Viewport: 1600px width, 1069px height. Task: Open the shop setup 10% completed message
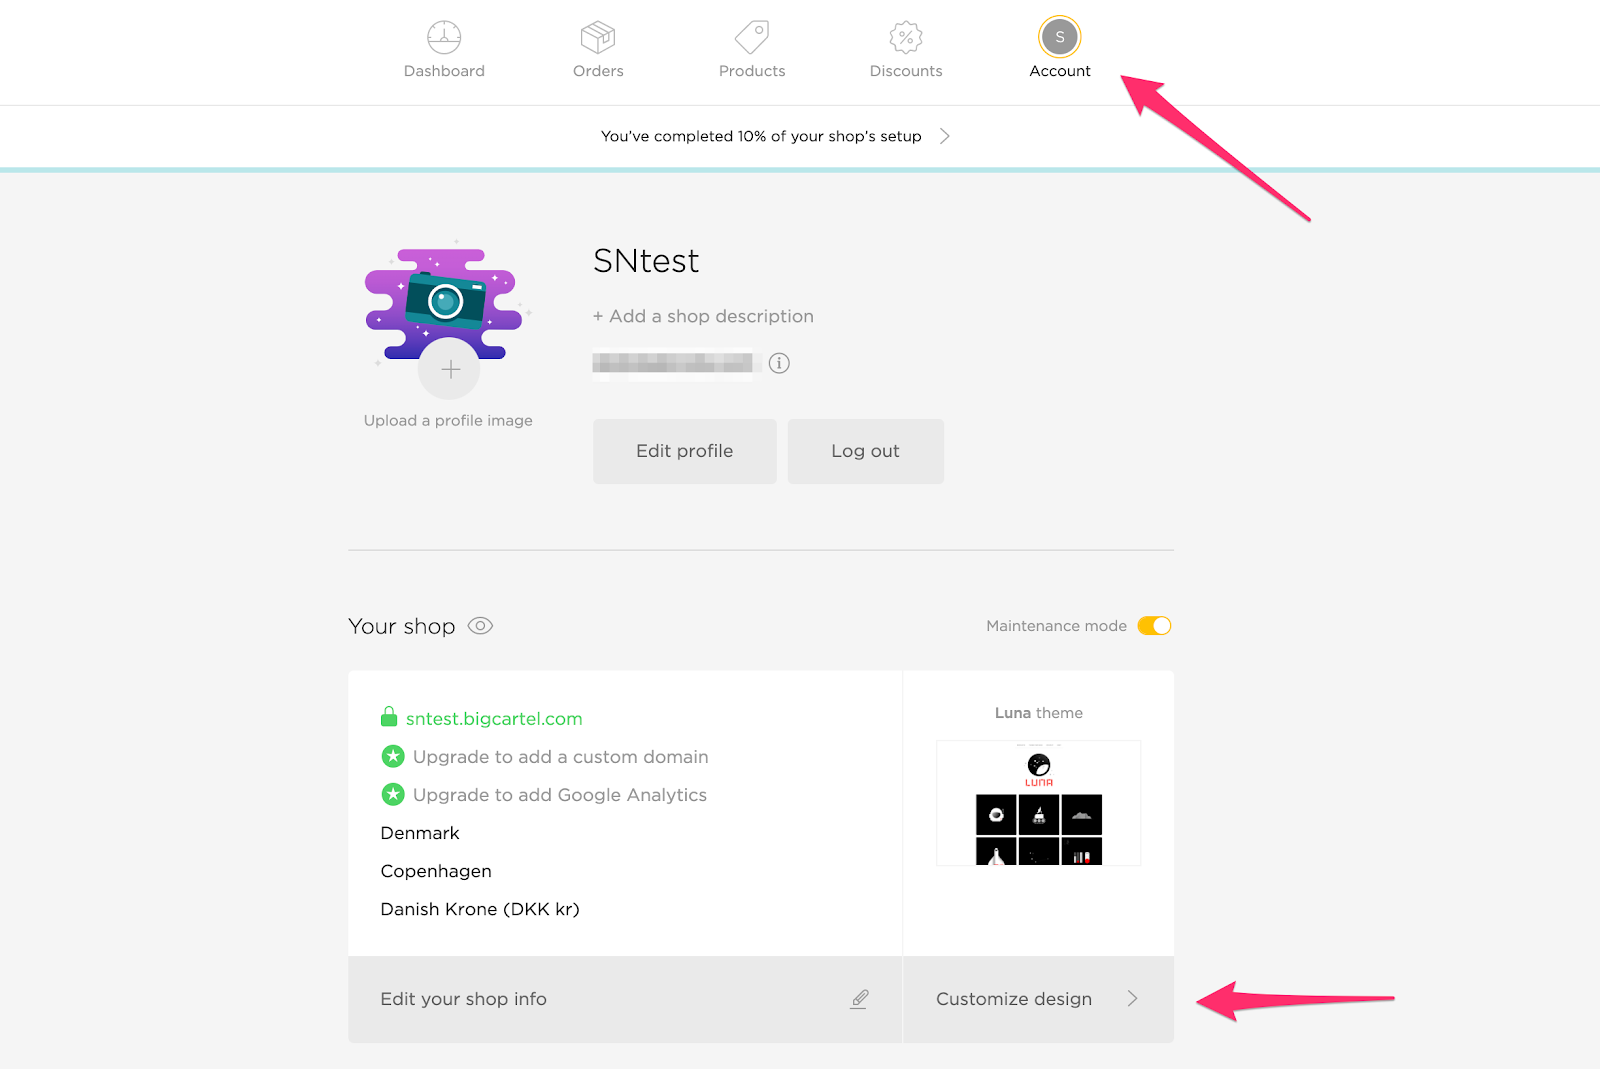761,136
